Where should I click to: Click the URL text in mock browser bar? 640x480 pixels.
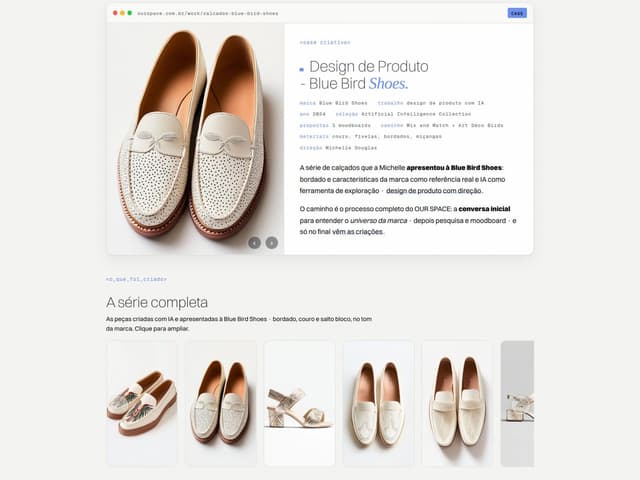coord(208,13)
